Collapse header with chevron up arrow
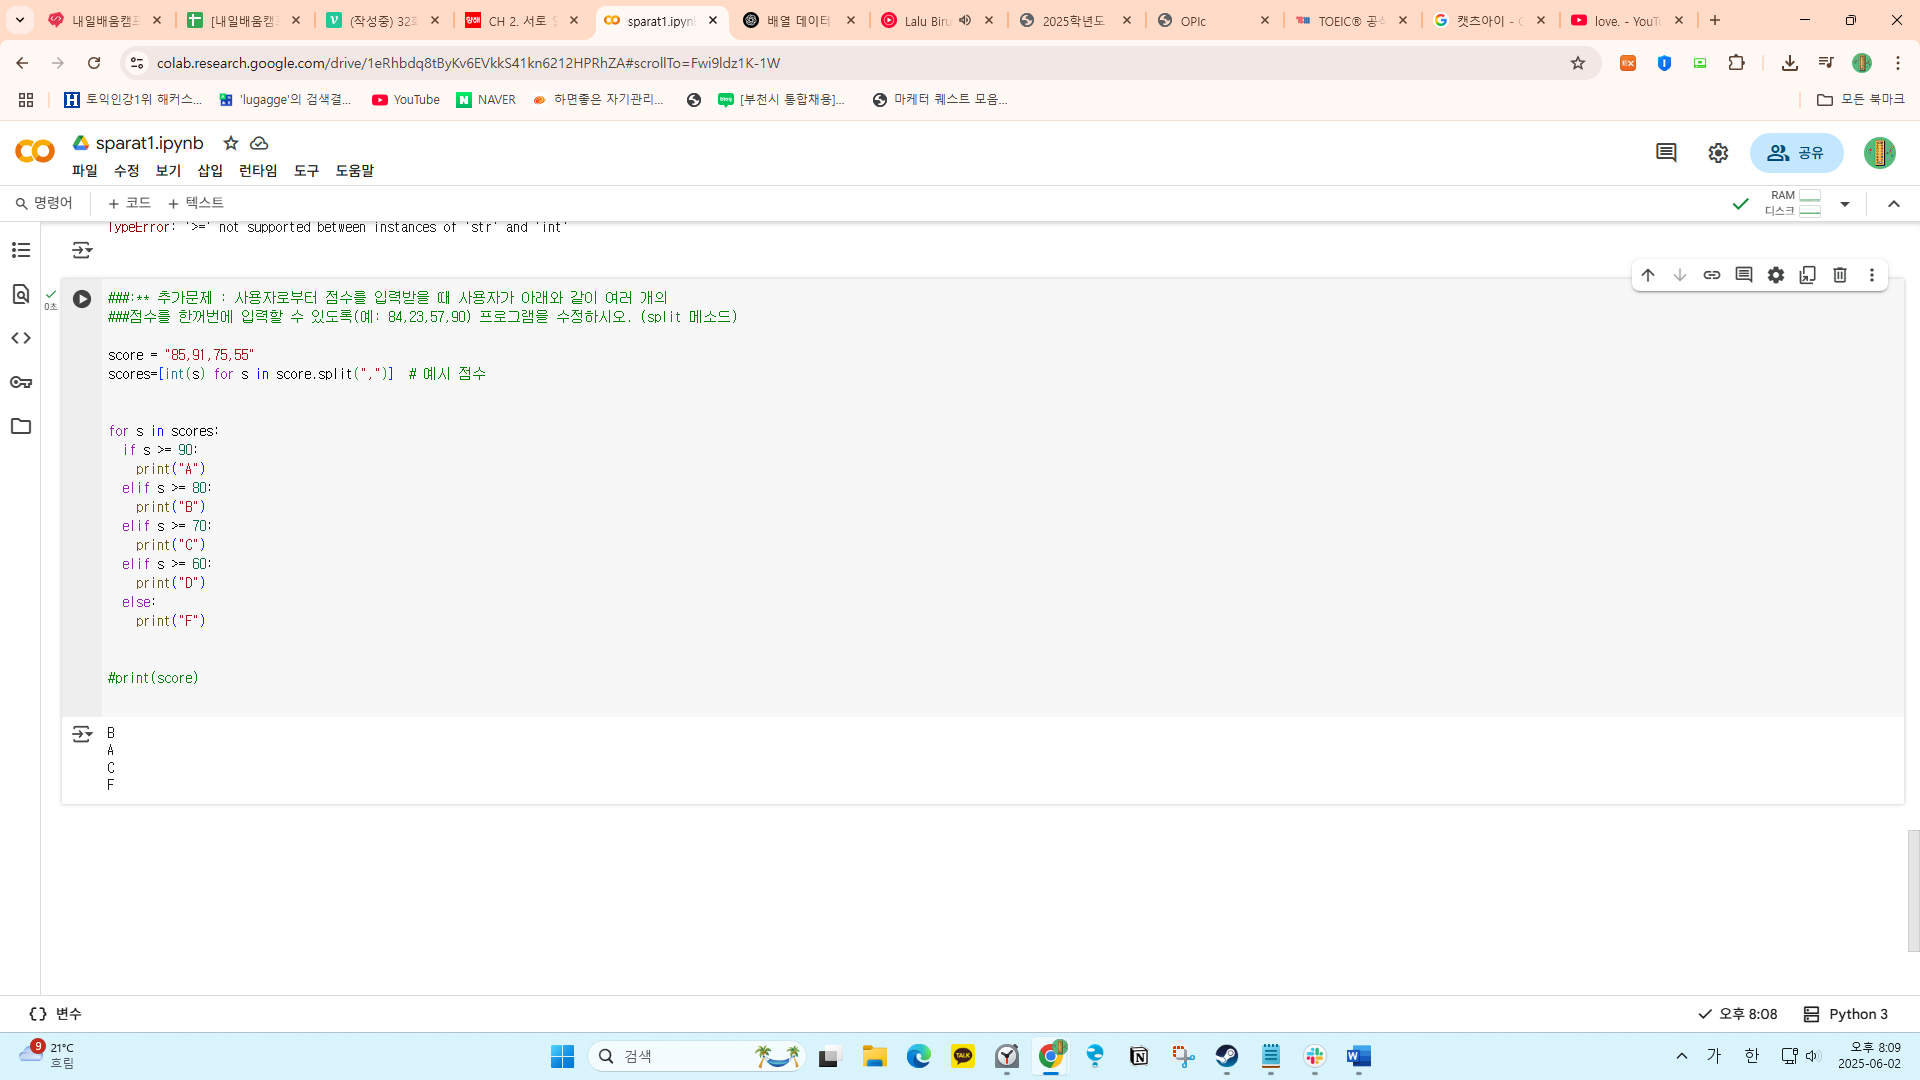Image resolution: width=1920 pixels, height=1080 pixels. point(1894,204)
